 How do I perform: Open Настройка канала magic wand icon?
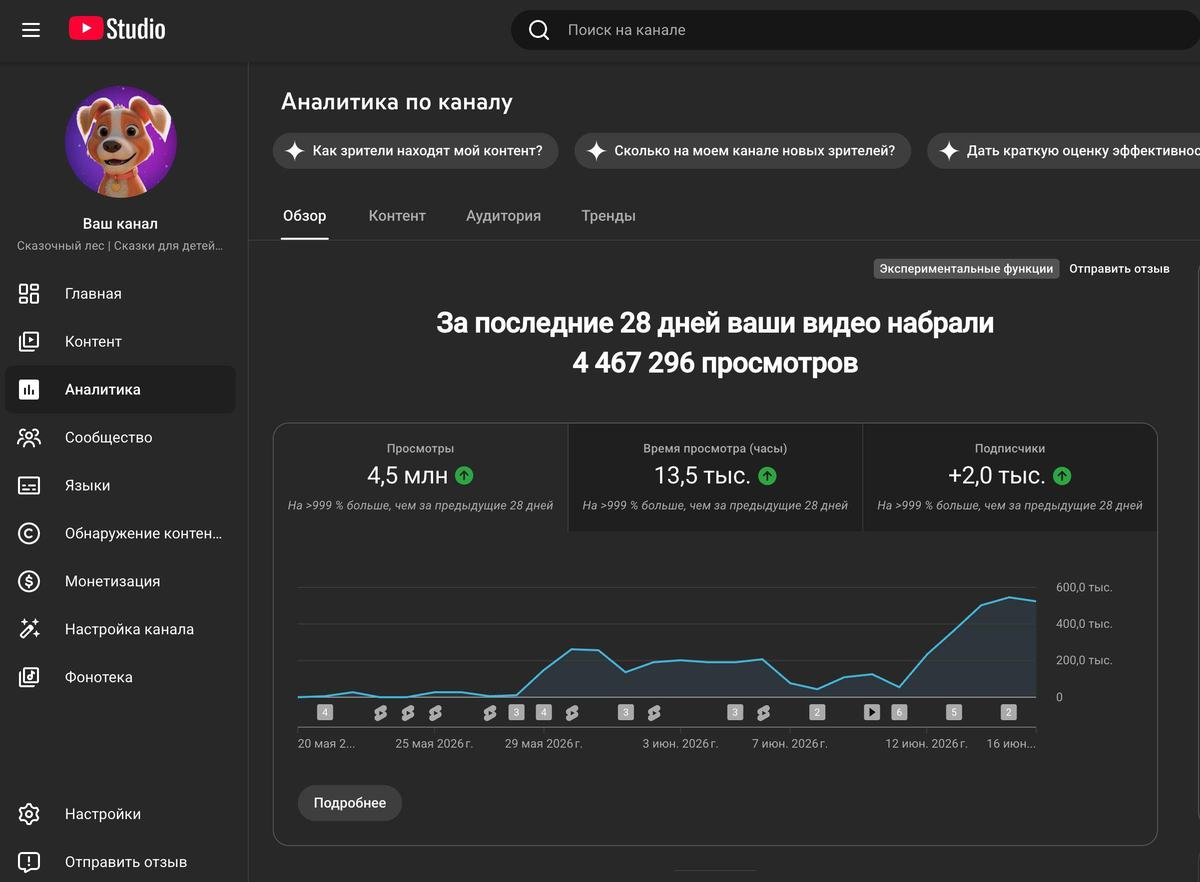click(29, 629)
